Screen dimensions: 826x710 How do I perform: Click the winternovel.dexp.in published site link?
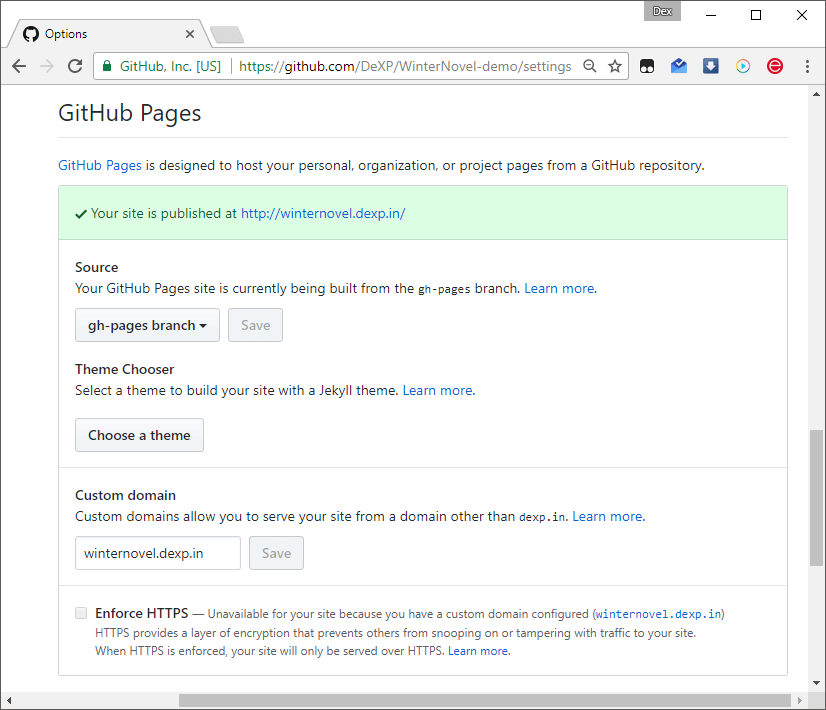tap(322, 213)
